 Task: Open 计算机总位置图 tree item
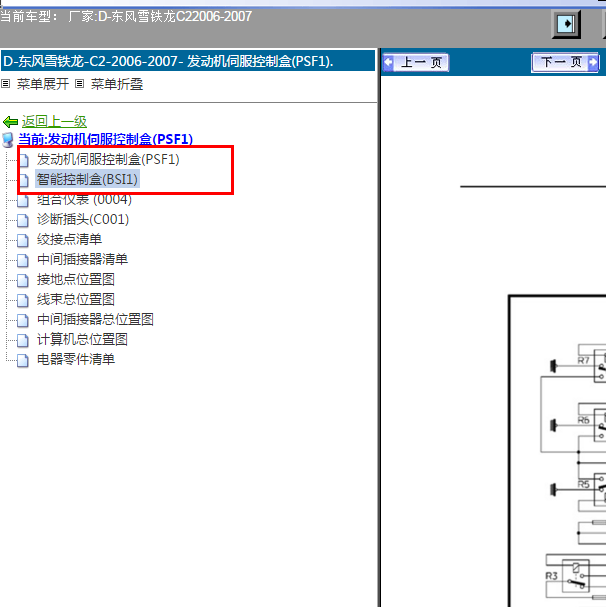coord(82,340)
